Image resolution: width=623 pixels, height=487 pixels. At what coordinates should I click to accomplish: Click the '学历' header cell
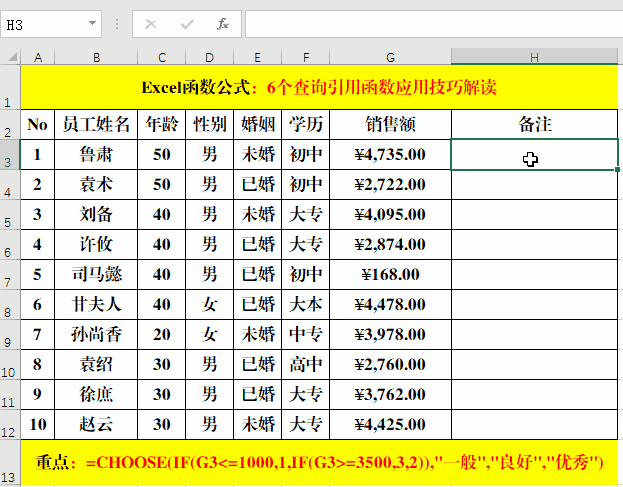[306, 125]
